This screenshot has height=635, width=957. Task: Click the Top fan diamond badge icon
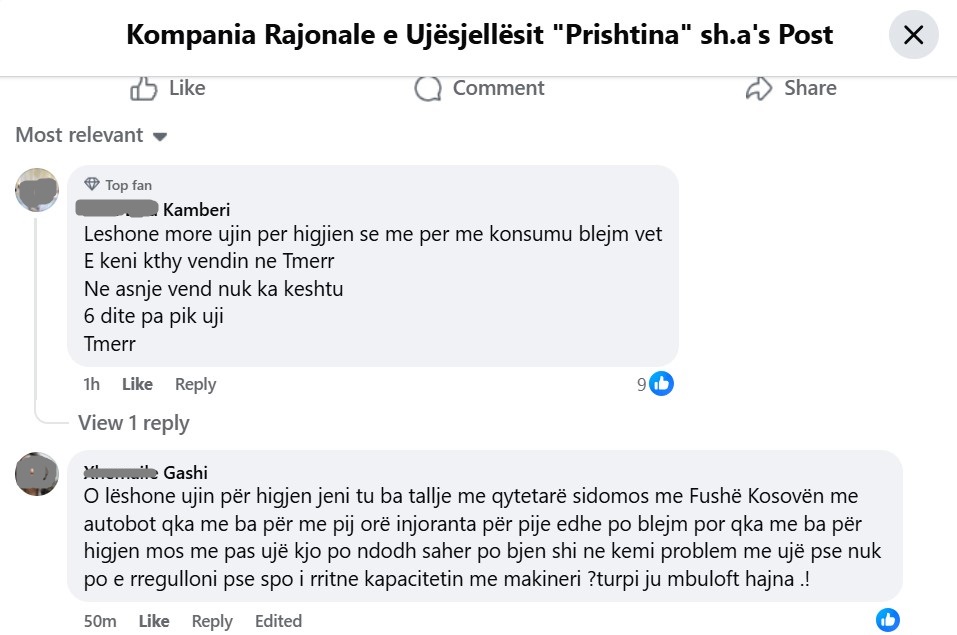point(92,185)
